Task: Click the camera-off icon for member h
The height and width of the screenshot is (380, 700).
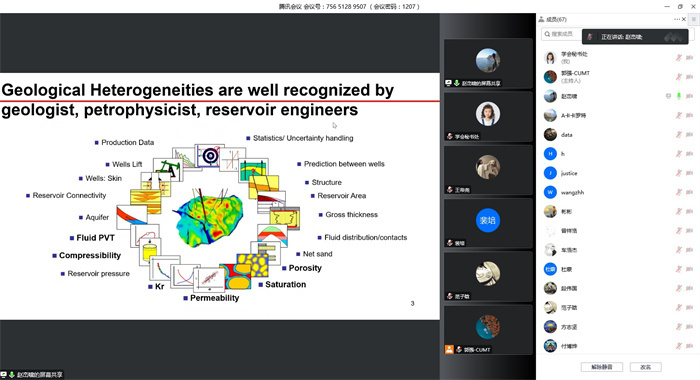Action: [x=690, y=154]
